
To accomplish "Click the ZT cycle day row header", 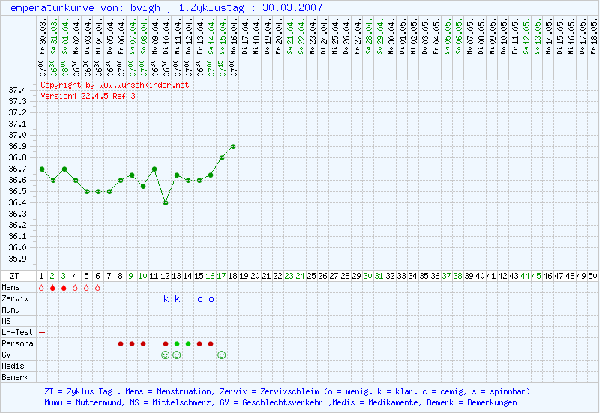I will (x=13, y=274).
